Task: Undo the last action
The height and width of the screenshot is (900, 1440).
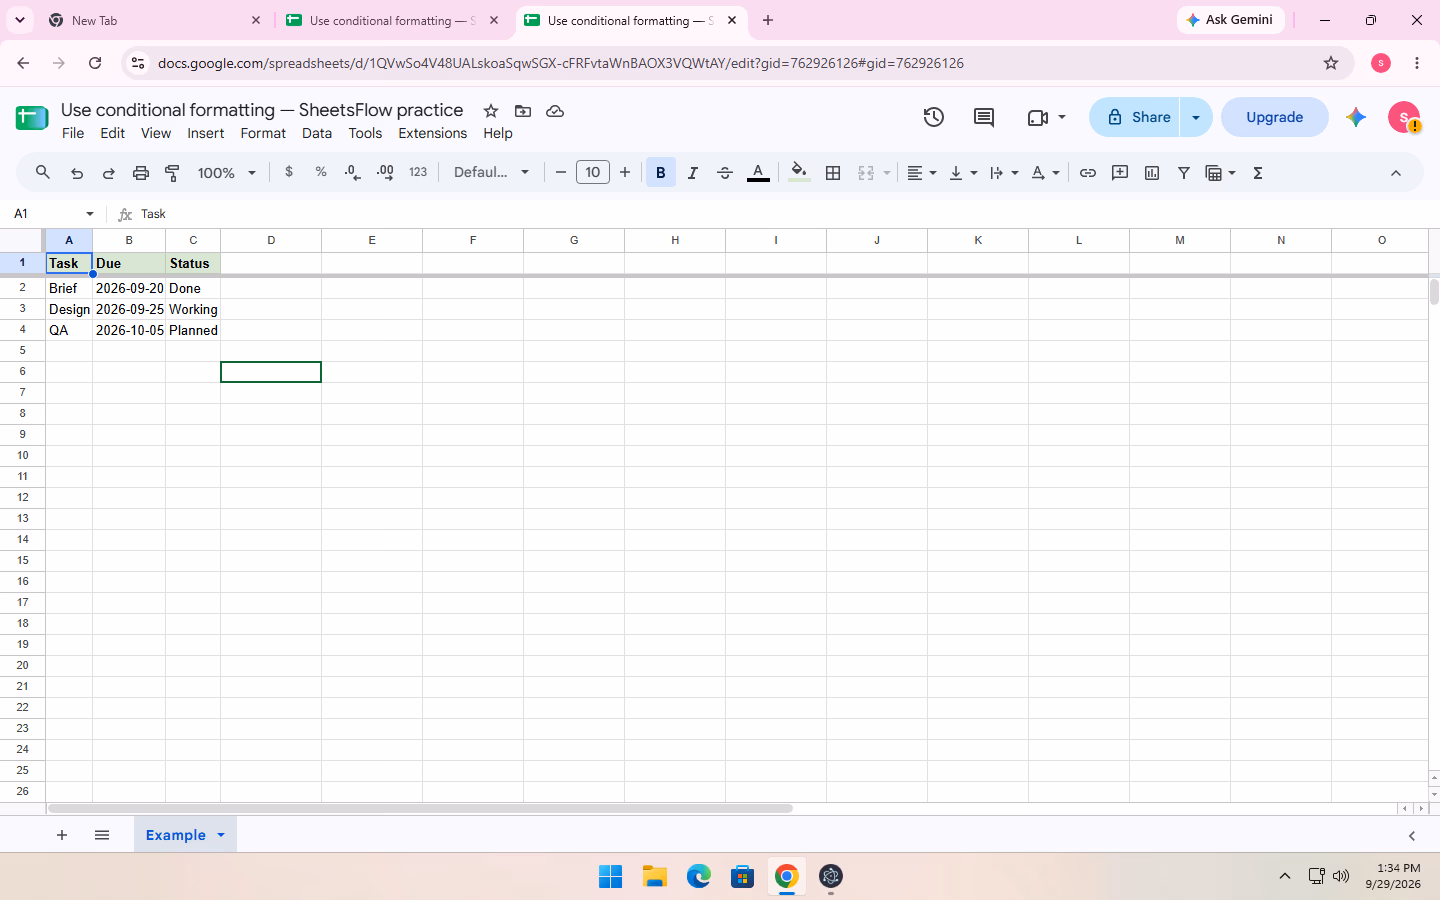Action: (77, 173)
